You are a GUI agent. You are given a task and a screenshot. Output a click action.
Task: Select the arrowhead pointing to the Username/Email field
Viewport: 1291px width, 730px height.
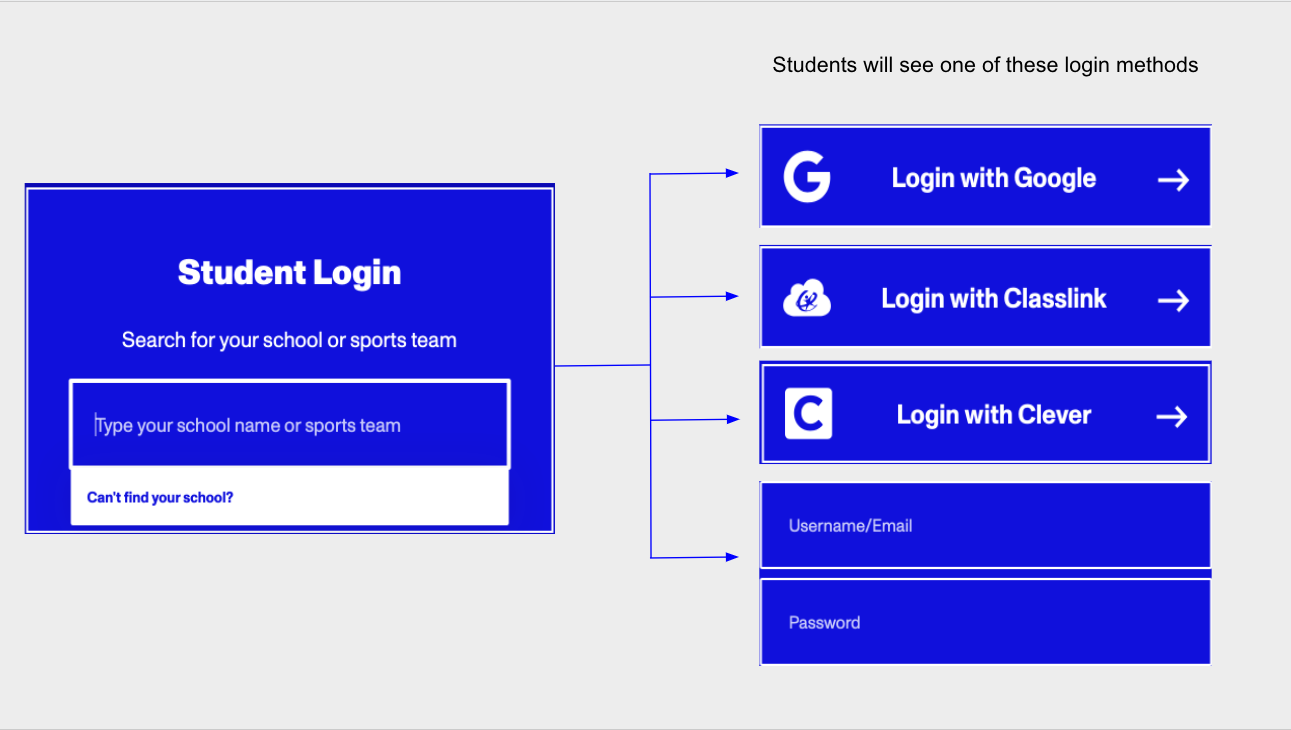click(x=732, y=557)
